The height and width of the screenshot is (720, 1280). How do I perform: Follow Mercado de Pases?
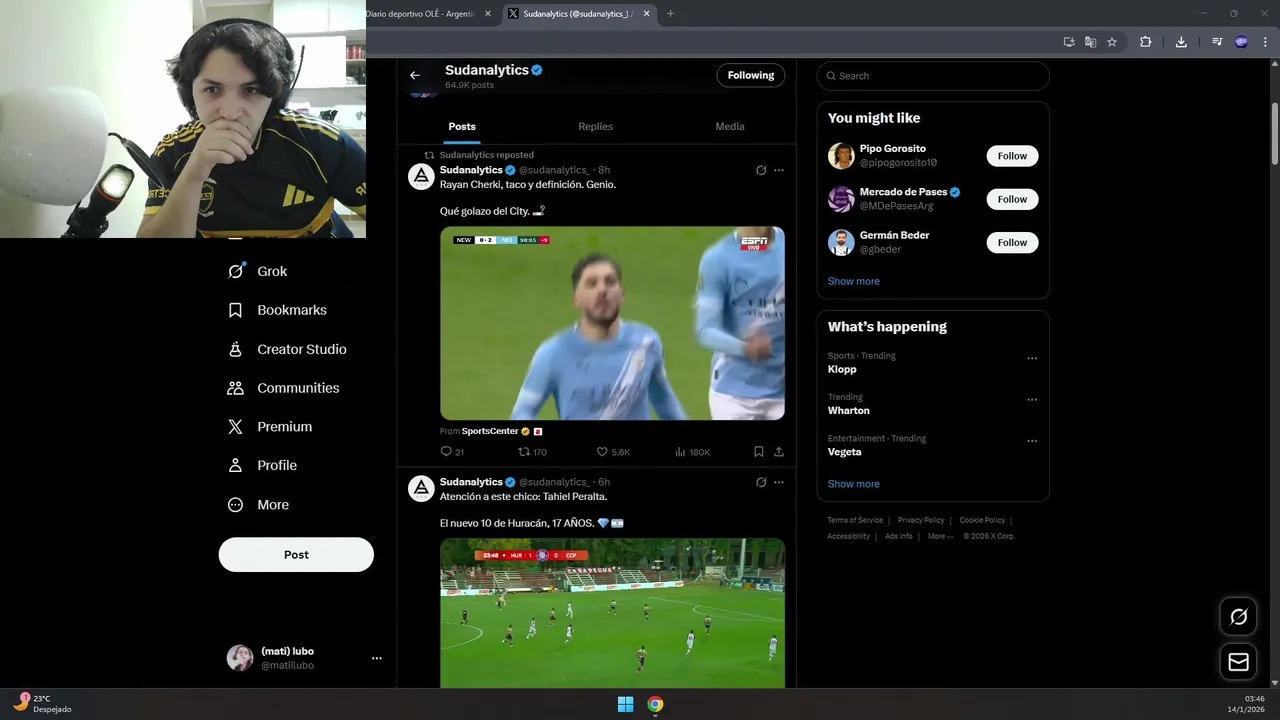point(1012,199)
